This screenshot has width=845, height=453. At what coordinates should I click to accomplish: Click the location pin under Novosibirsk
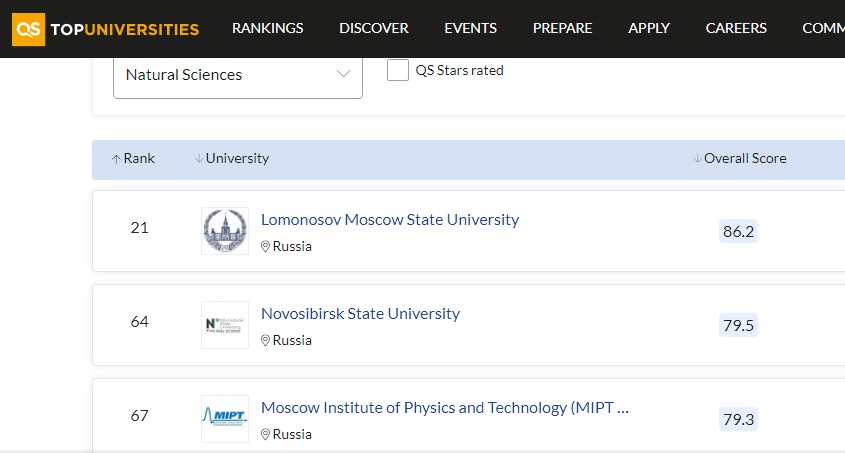tap(265, 340)
